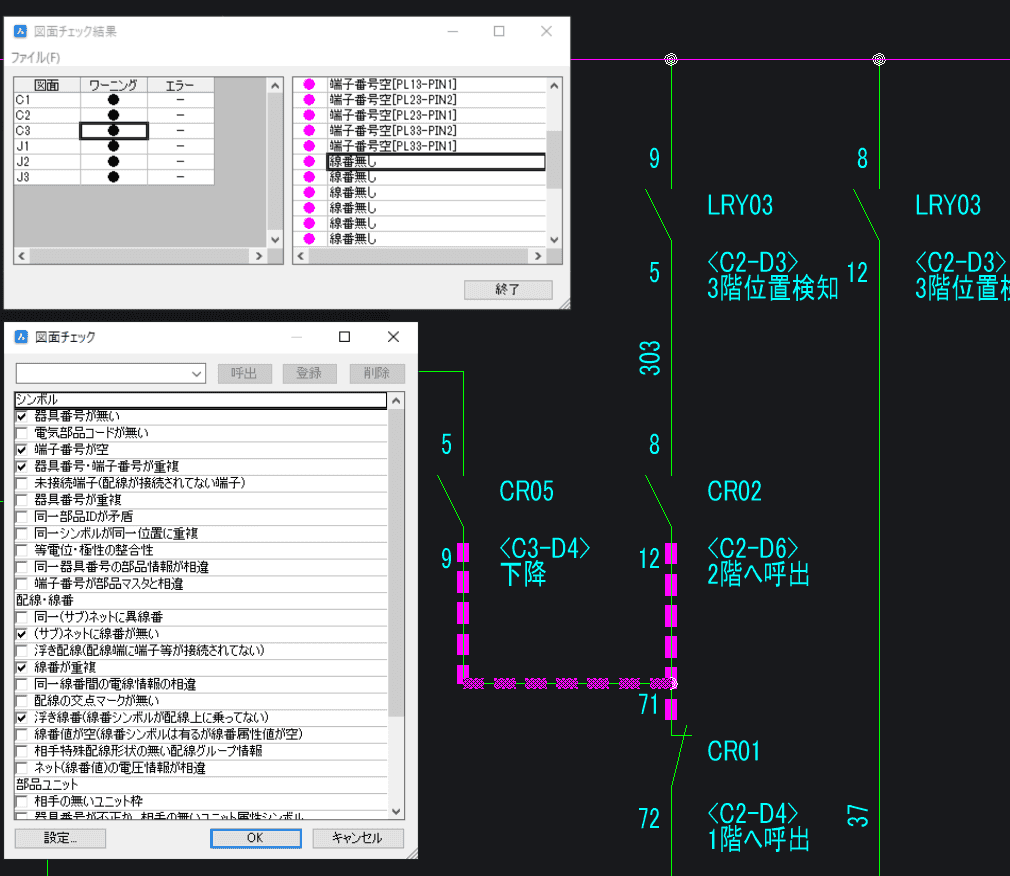Select the warning dot in the C3 row
This screenshot has width=1010, height=876.
click(x=113, y=131)
